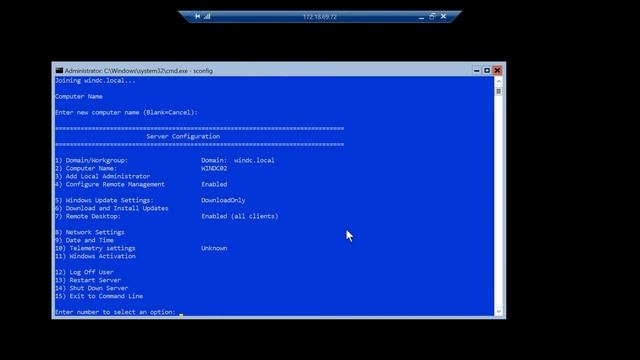Close the sconfig command window
Screen dimensions: 640x360
497,71
